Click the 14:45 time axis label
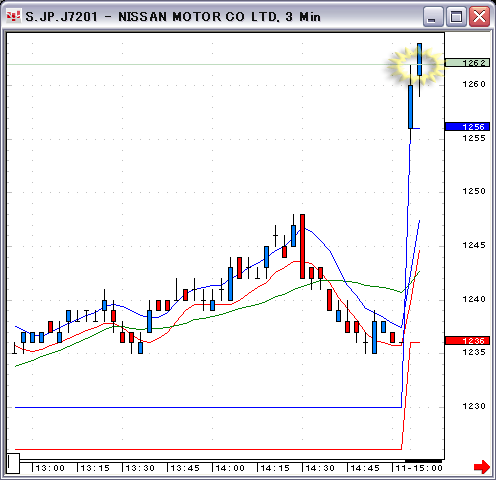The image size is (496, 480). 365,468
